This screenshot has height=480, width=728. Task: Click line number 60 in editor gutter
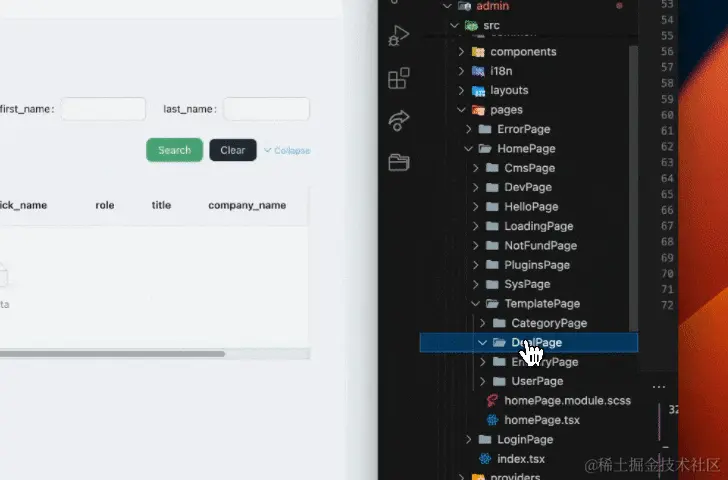(x=667, y=115)
